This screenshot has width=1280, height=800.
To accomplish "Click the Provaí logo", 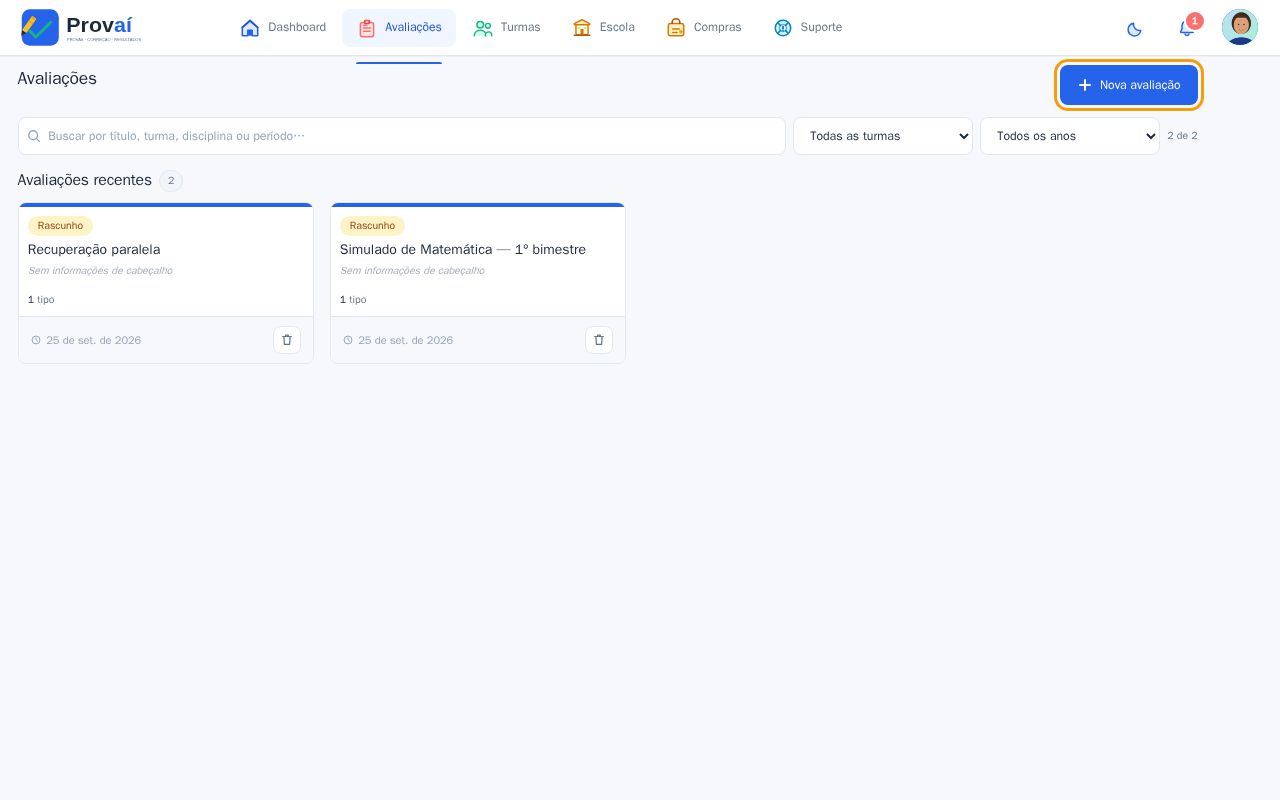I will pyautogui.click(x=81, y=27).
